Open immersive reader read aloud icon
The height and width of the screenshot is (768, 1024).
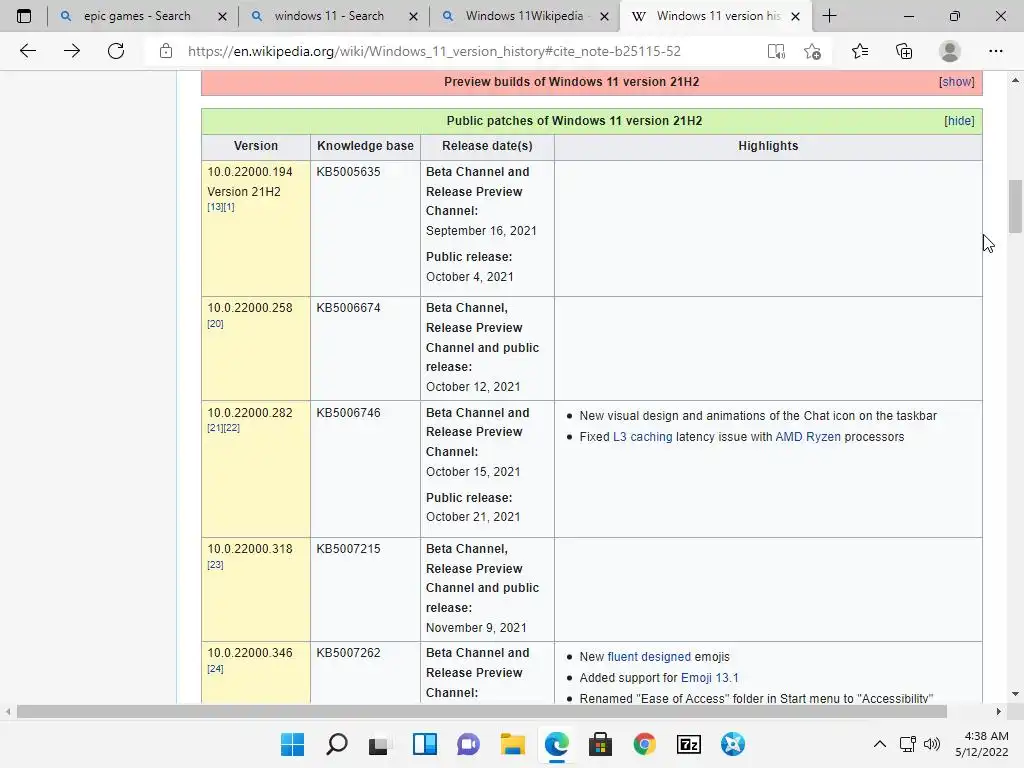[x=776, y=51]
